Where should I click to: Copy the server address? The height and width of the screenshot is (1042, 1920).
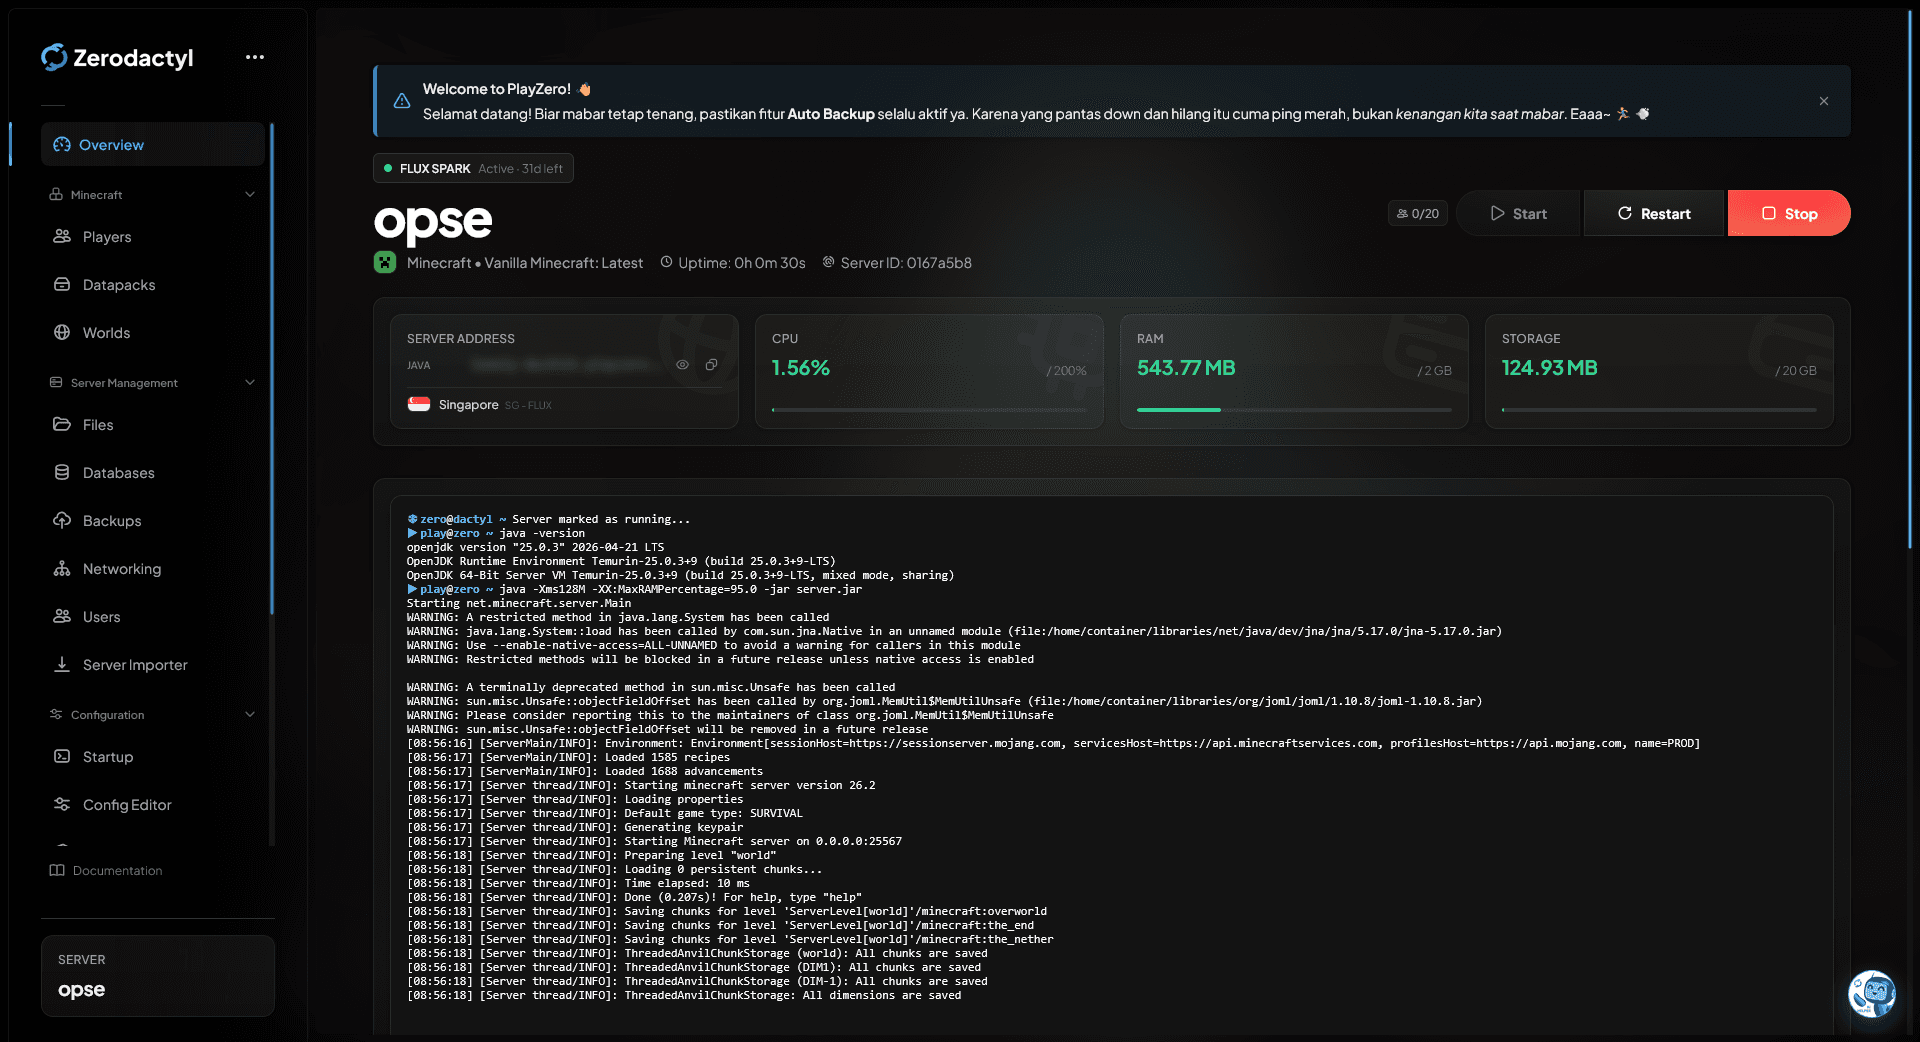click(x=711, y=365)
